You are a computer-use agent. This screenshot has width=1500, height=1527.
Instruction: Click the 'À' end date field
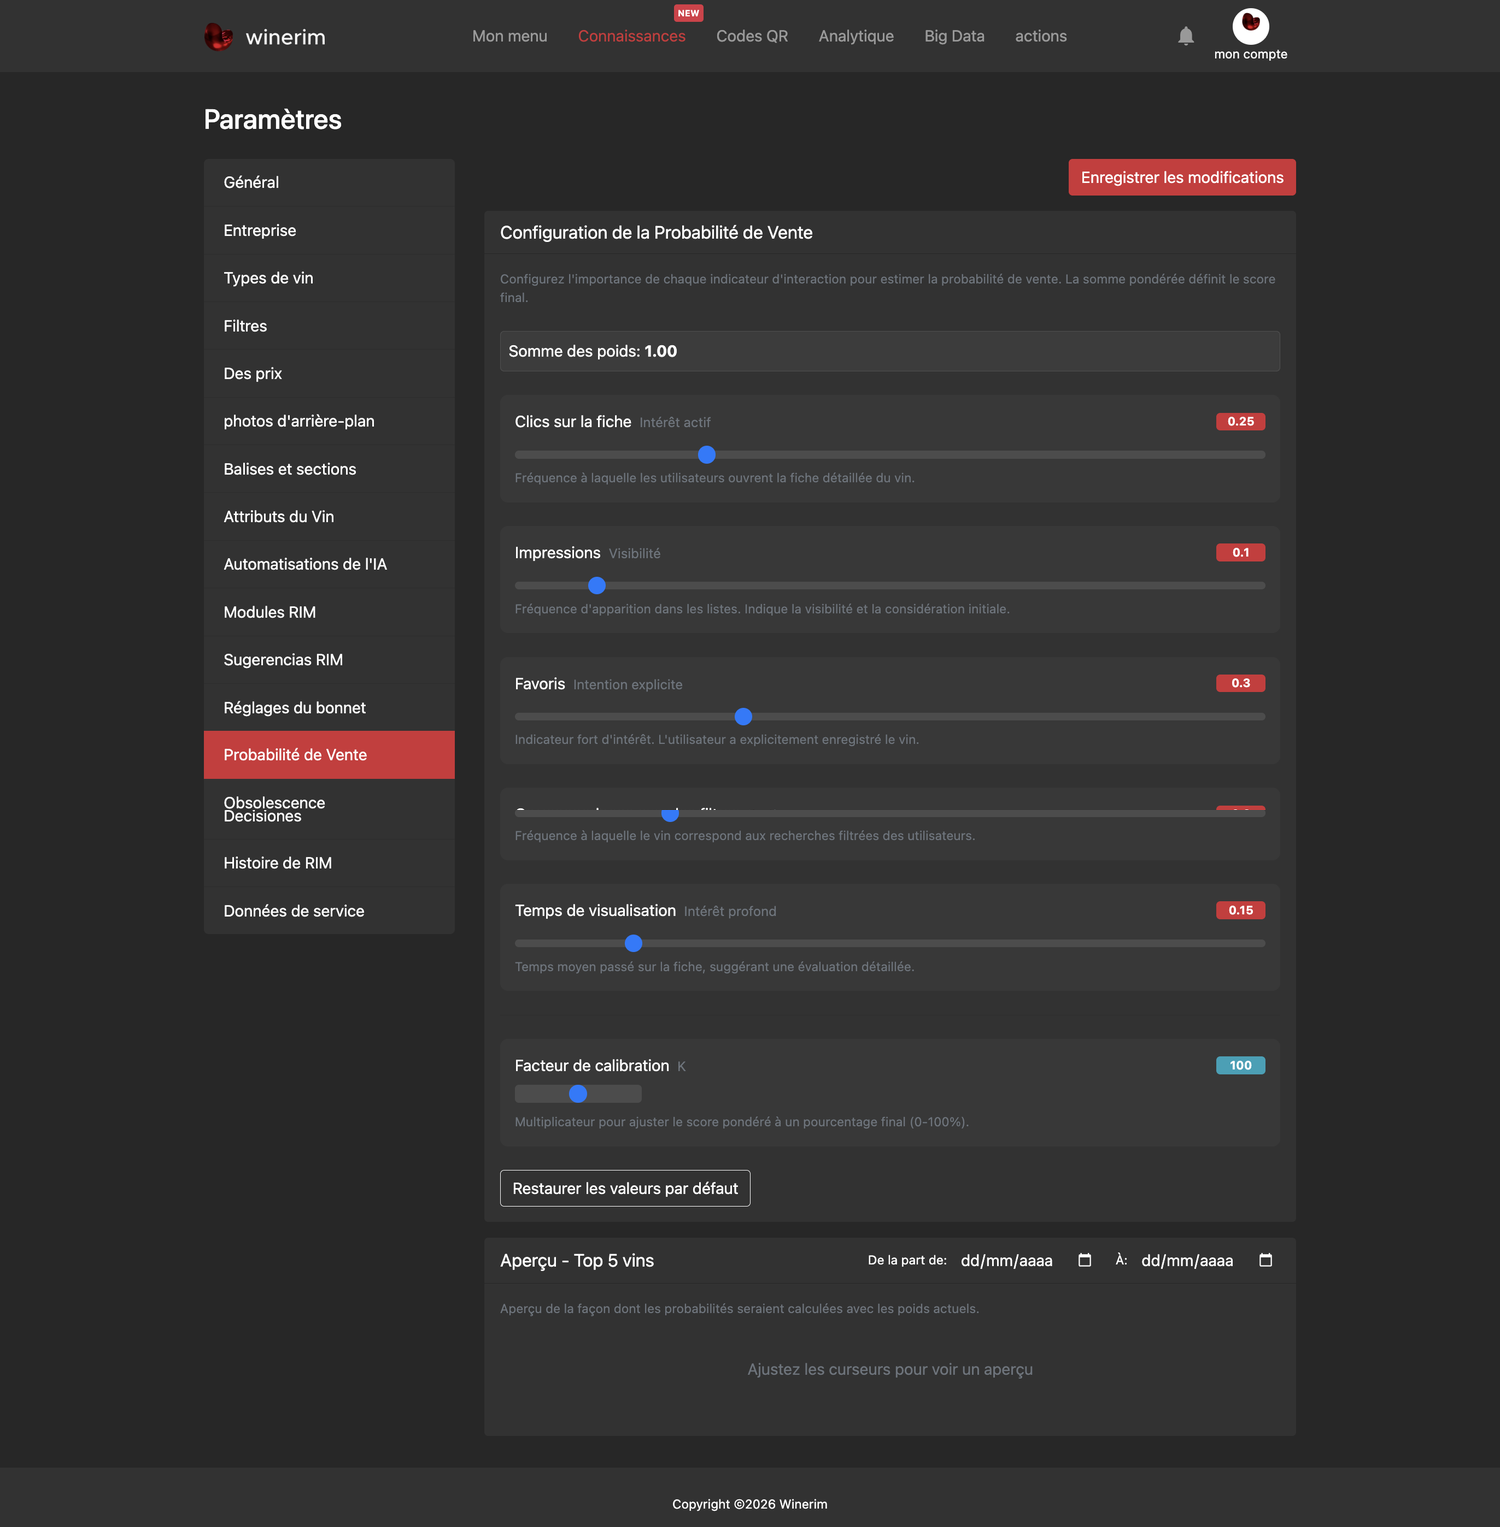[1207, 1260]
